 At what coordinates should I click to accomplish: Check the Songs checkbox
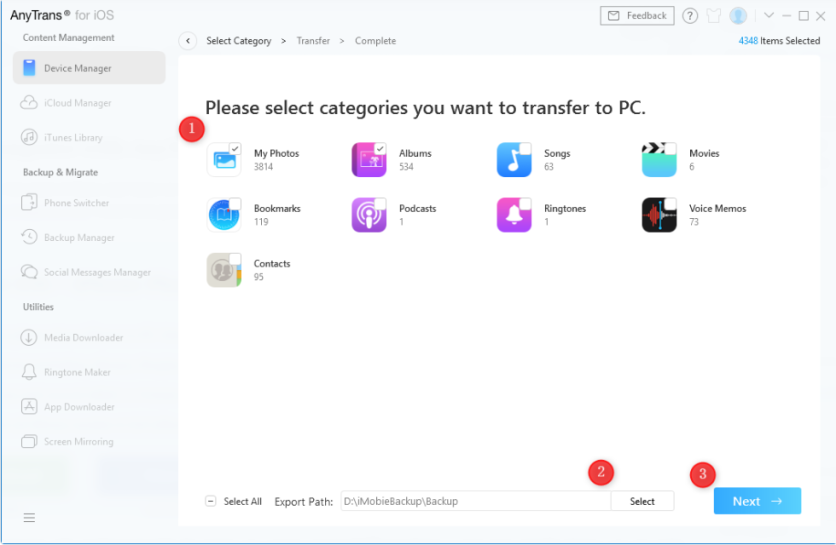coord(525,149)
